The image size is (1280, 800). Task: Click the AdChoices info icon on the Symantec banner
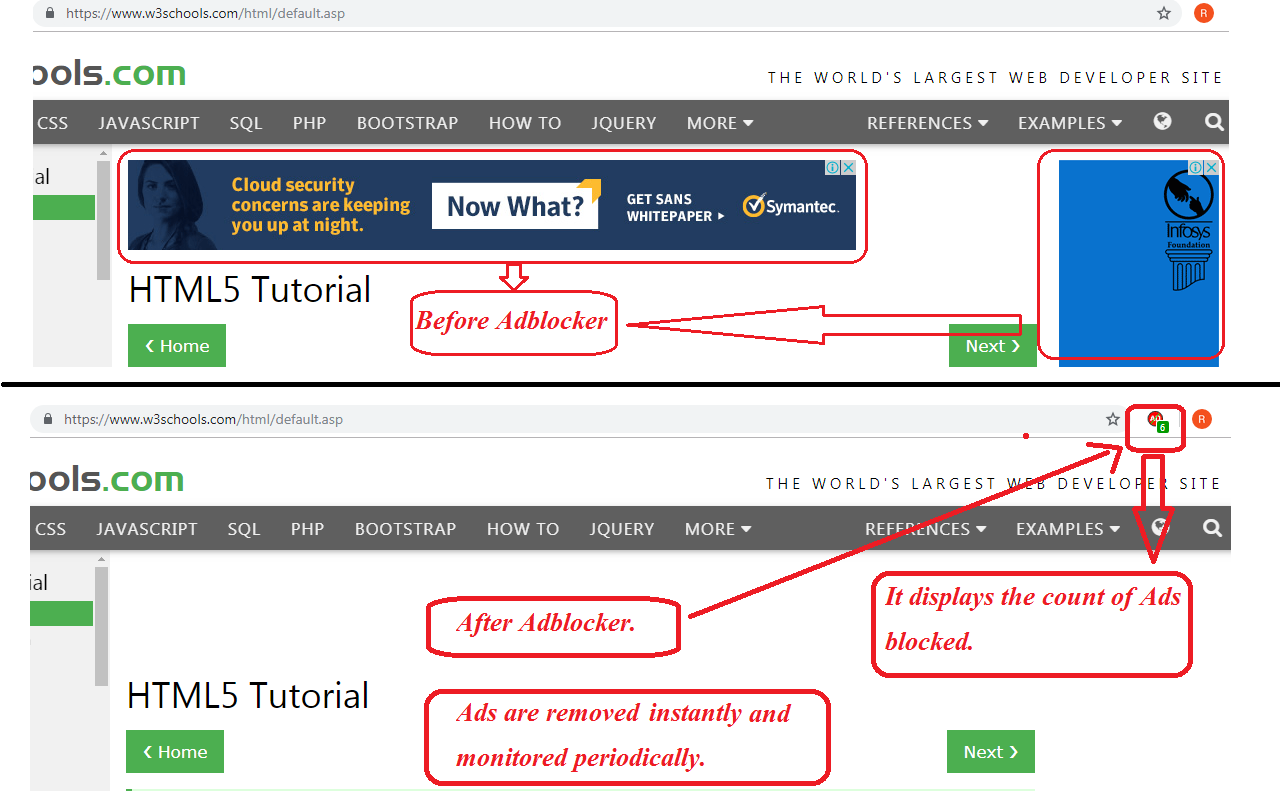833,168
